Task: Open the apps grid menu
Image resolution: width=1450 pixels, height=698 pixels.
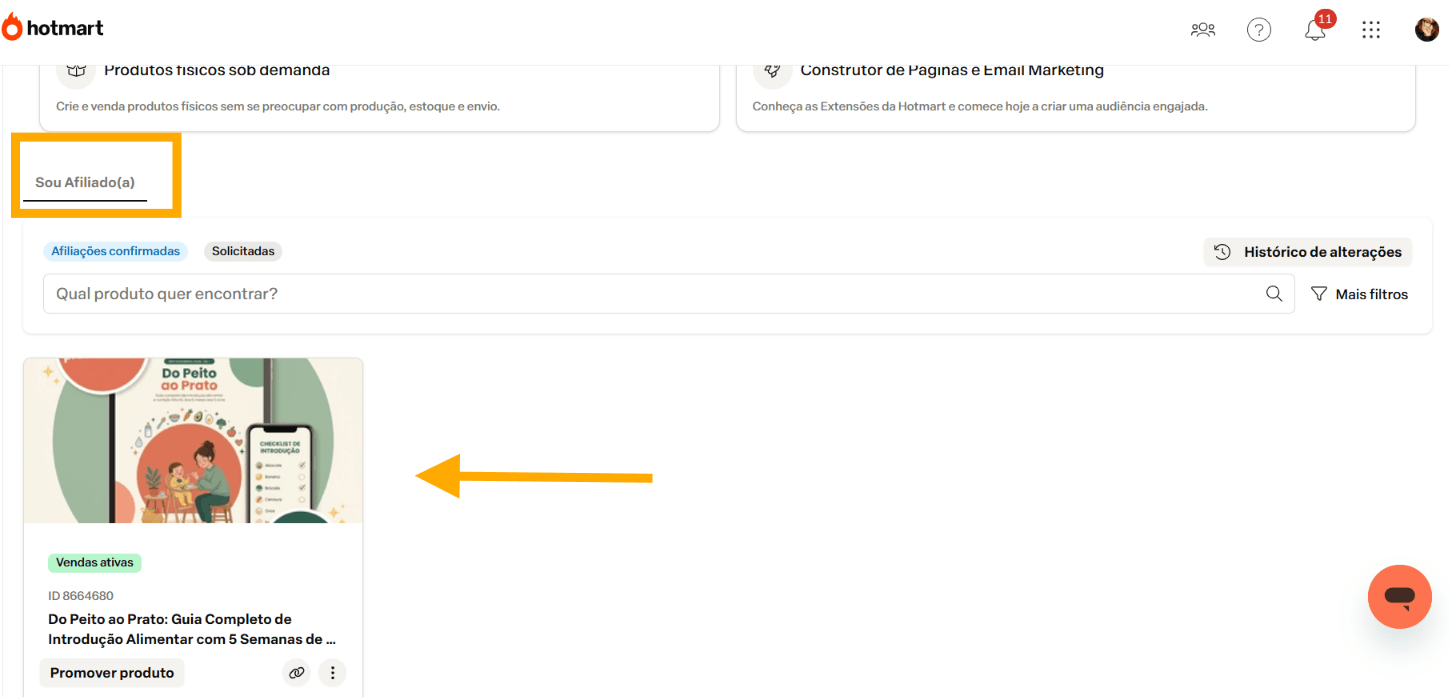Action: point(1371,29)
